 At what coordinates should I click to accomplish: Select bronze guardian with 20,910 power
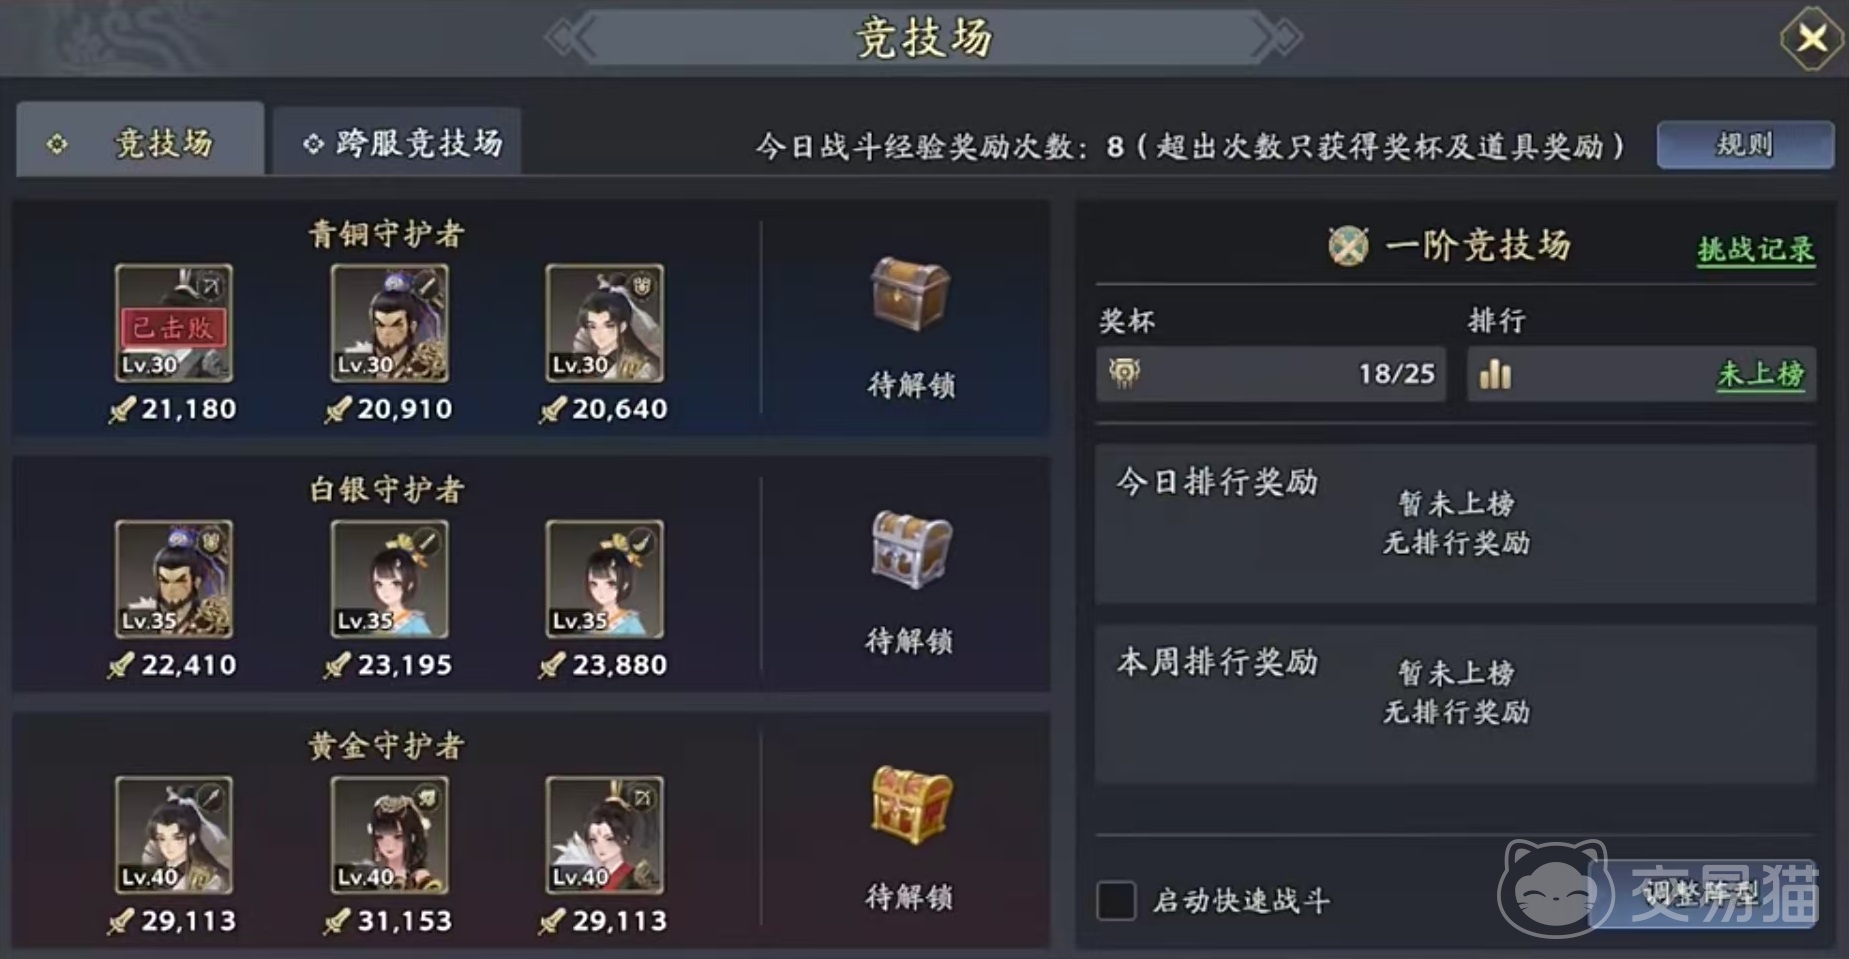point(389,323)
